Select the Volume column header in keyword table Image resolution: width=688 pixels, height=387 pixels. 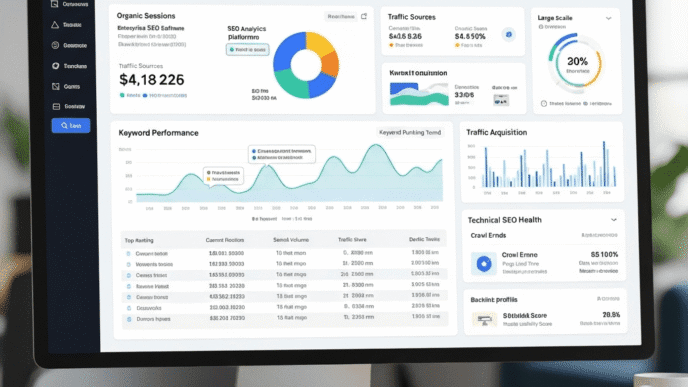(x=291, y=240)
